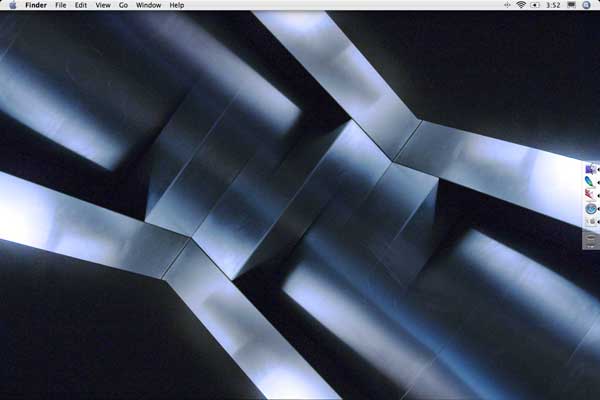Open the Finder application menu
Screen dimensions: 600x400
pos(36,5)
